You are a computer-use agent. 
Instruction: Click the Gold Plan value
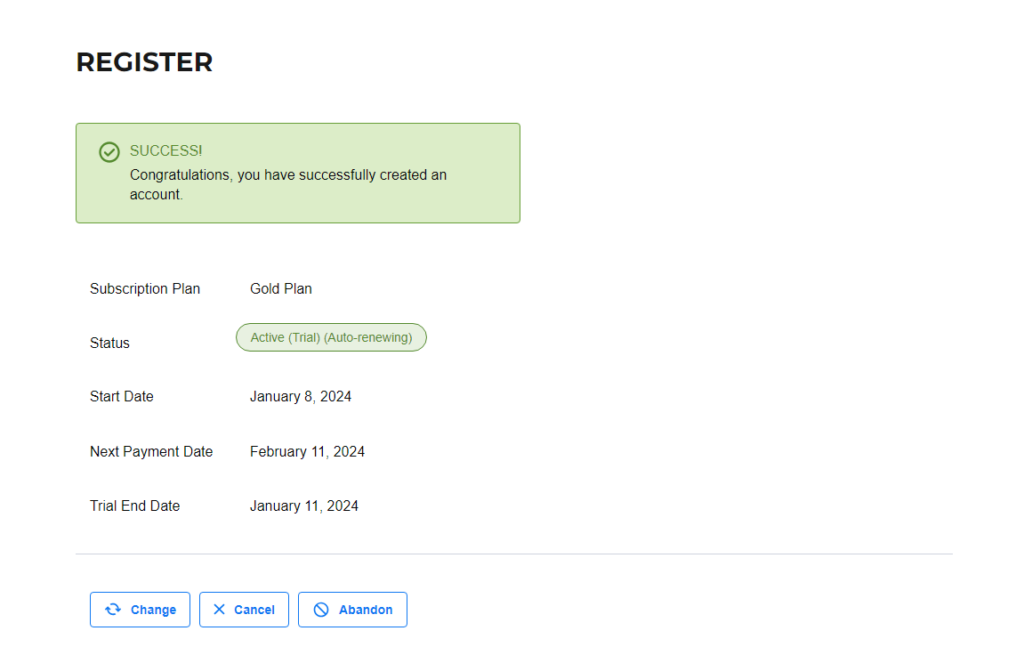tap(281, 289)
